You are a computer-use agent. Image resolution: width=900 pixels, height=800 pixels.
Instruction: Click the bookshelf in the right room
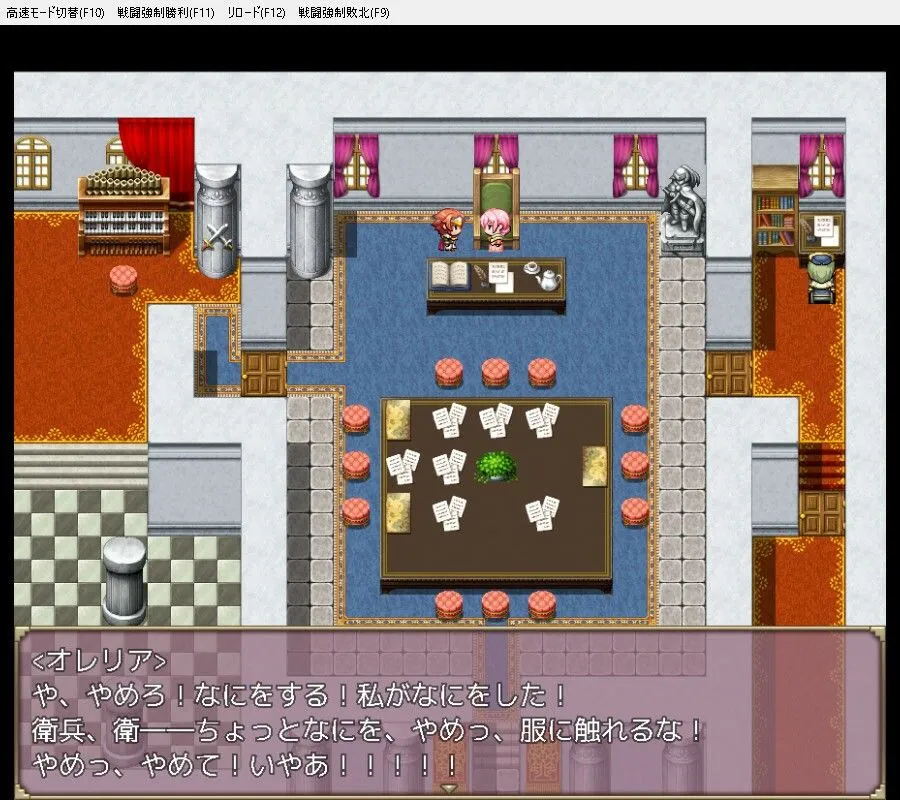tap(775, 210)
